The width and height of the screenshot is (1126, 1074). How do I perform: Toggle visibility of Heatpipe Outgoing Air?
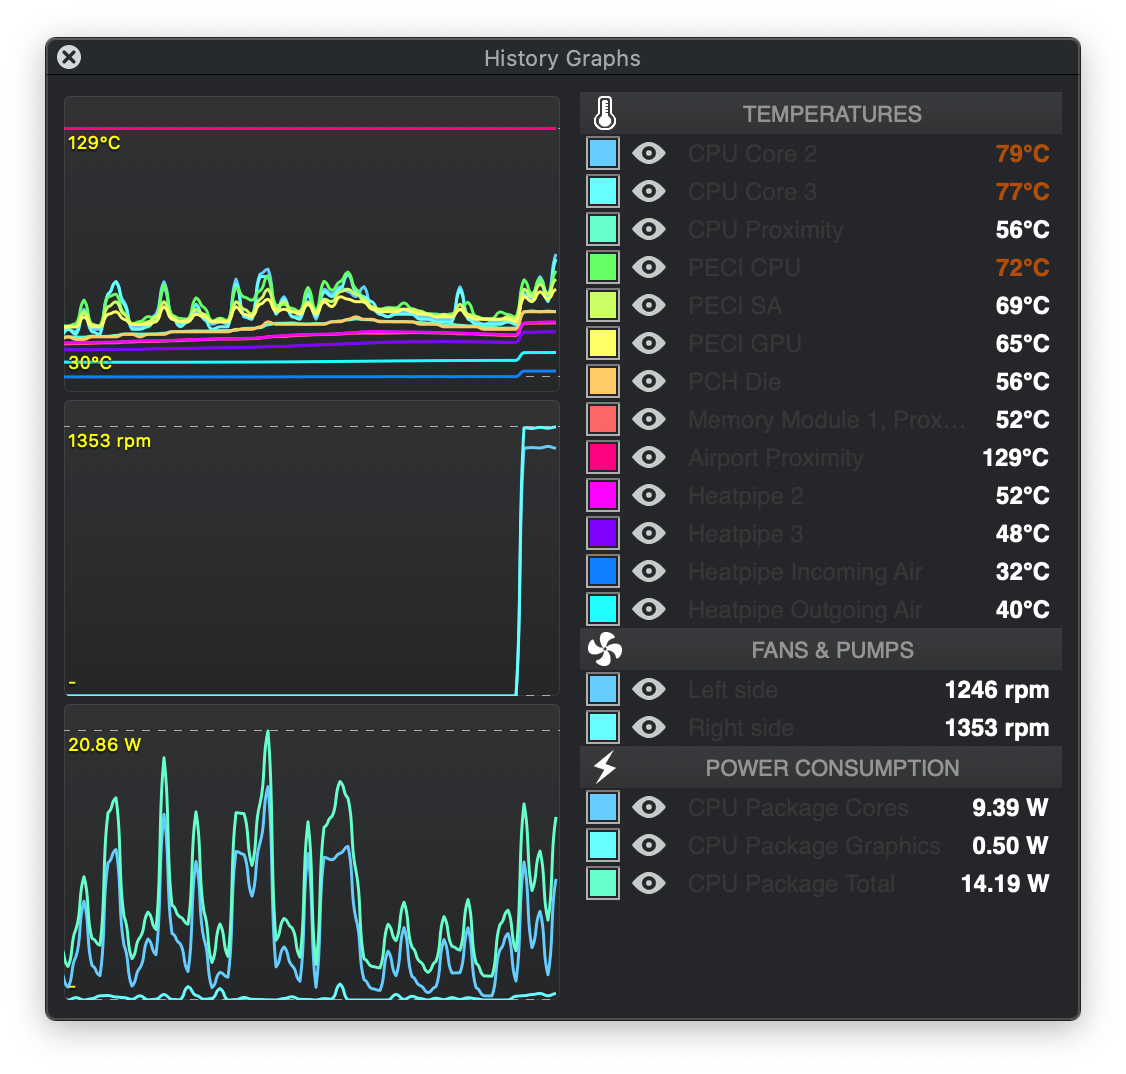point(649,609)
